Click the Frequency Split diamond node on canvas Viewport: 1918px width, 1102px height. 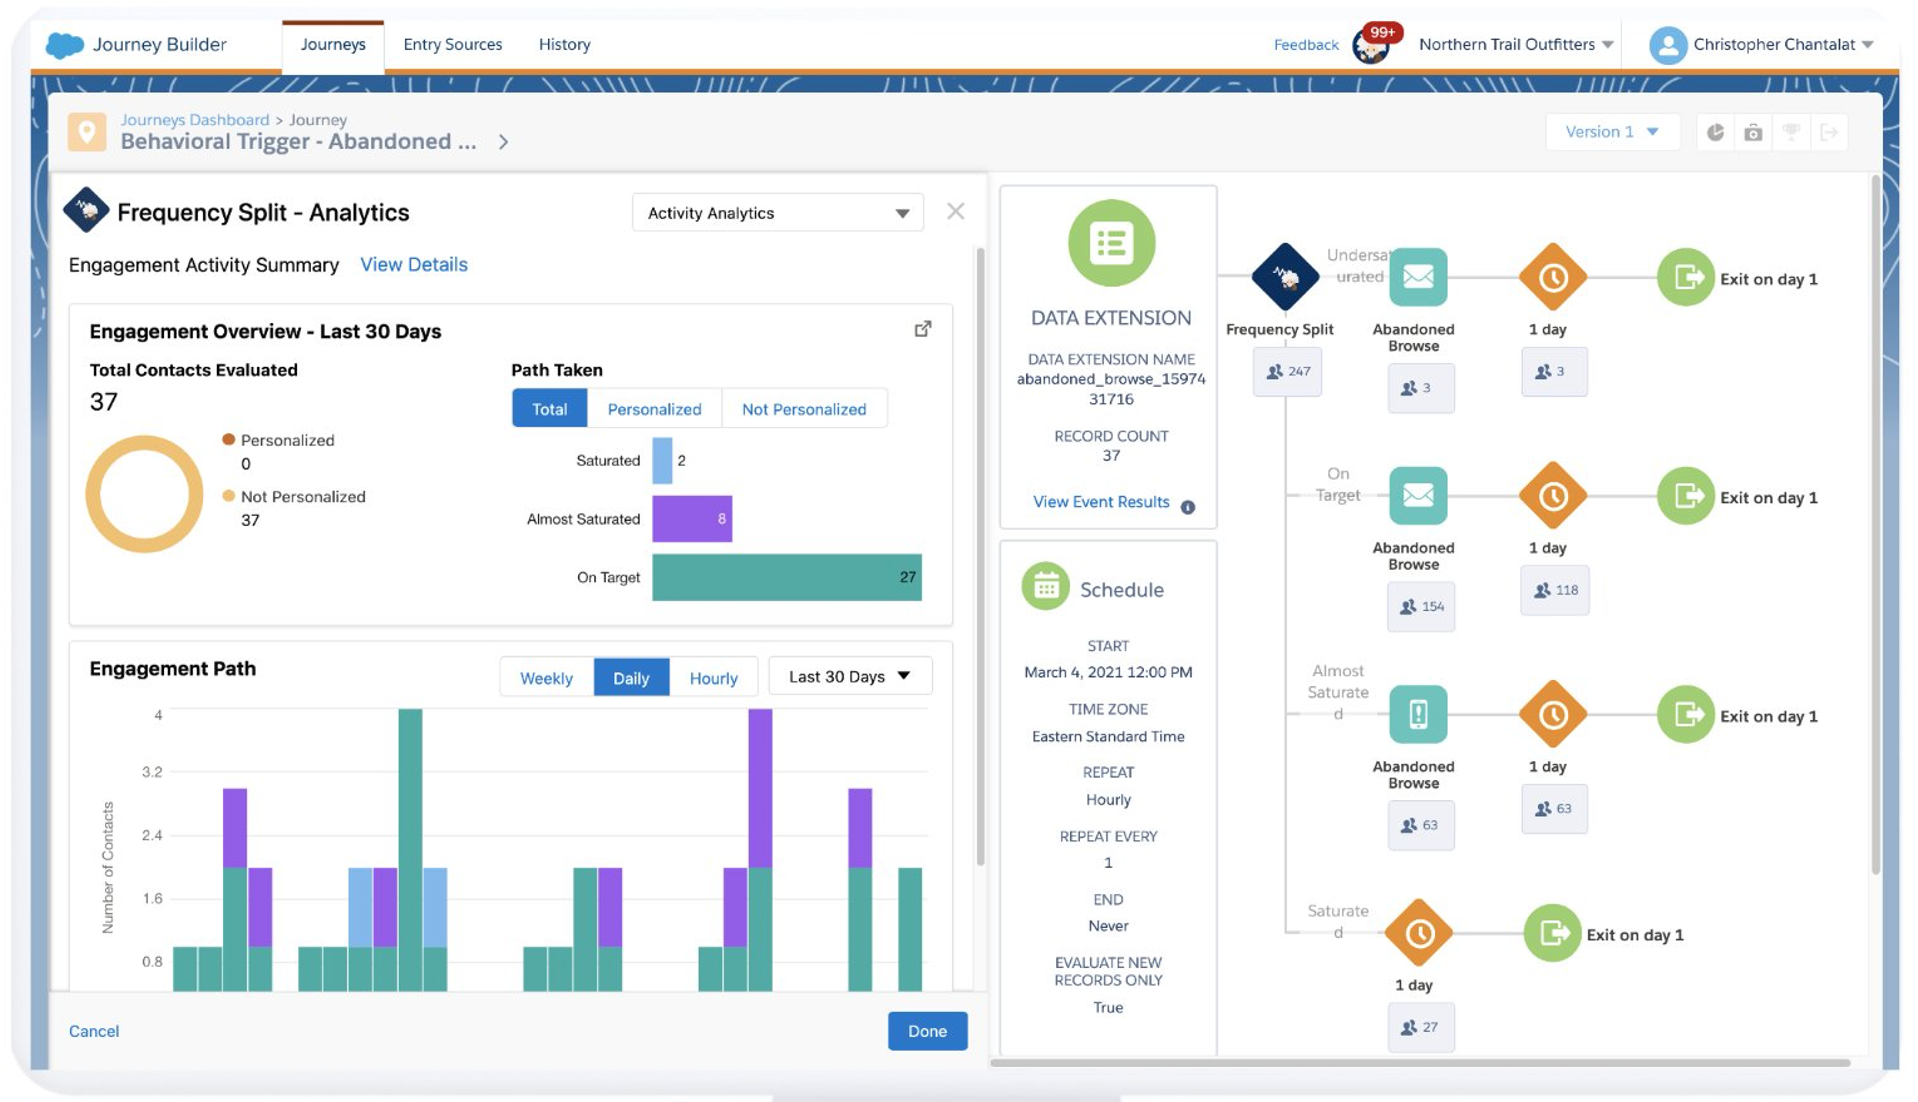pyautogui.click(x=1285, y=277)
